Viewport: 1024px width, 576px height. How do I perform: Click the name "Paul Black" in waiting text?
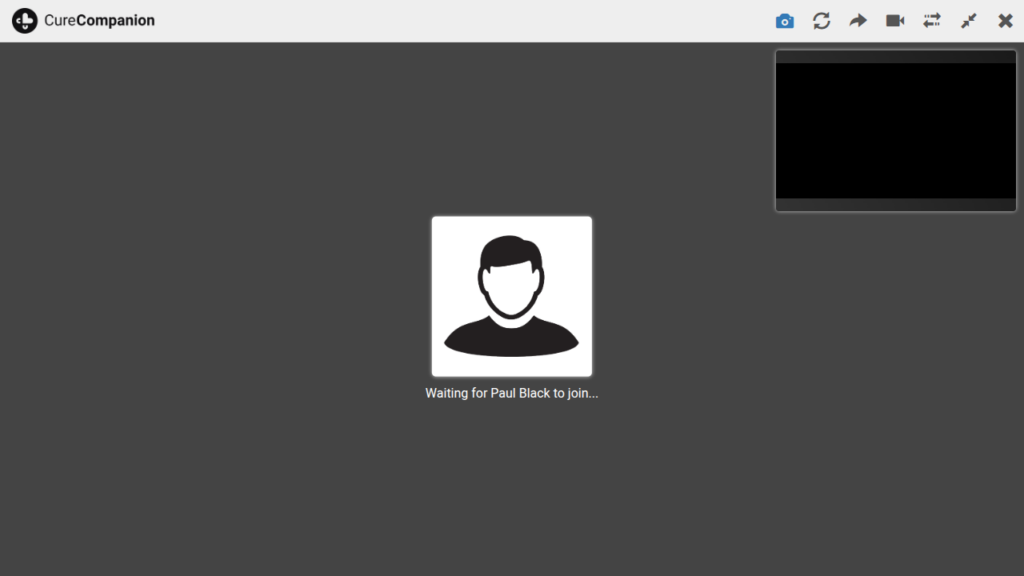(520, 393)
